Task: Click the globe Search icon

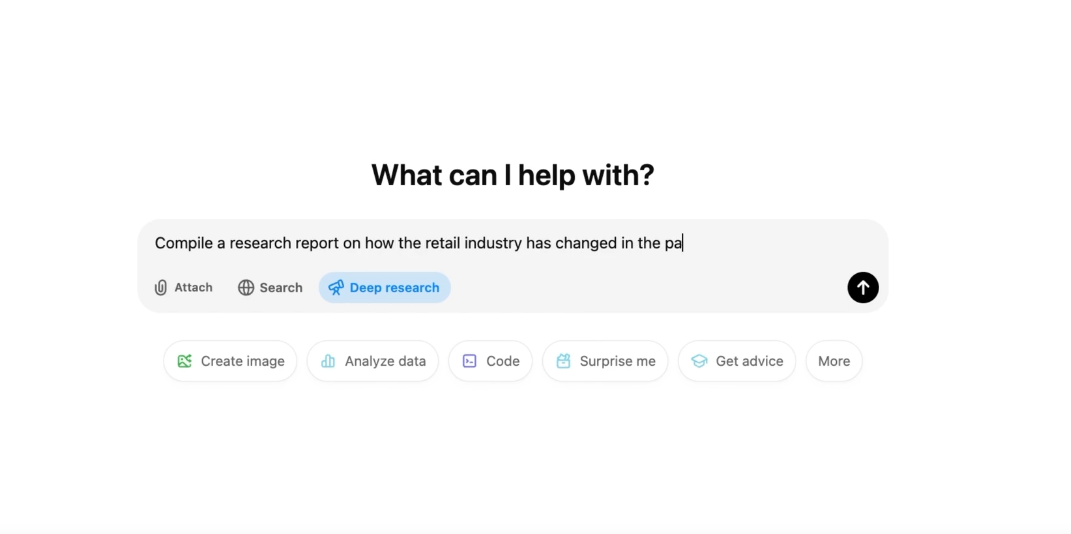Action: (x=246, y=288)
